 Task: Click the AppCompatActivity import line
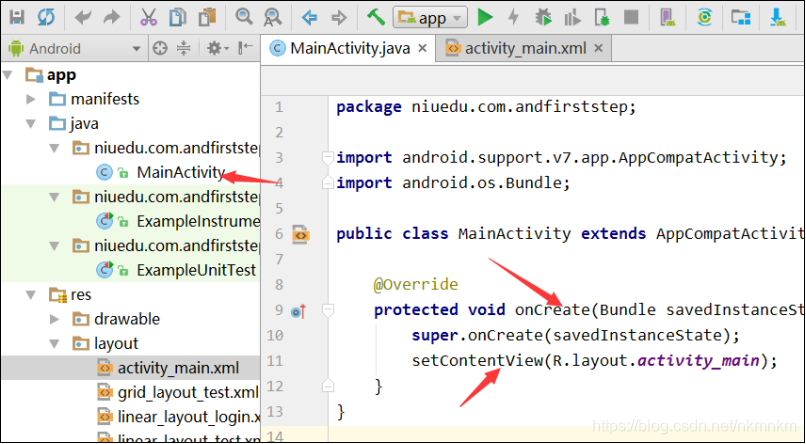point(561,157)
